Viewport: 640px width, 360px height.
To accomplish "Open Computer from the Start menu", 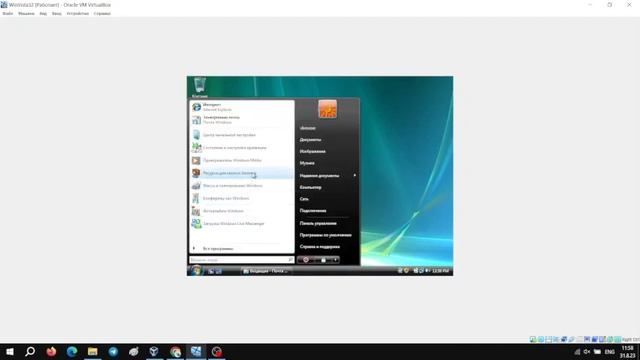I will click(x=310, y=187).
